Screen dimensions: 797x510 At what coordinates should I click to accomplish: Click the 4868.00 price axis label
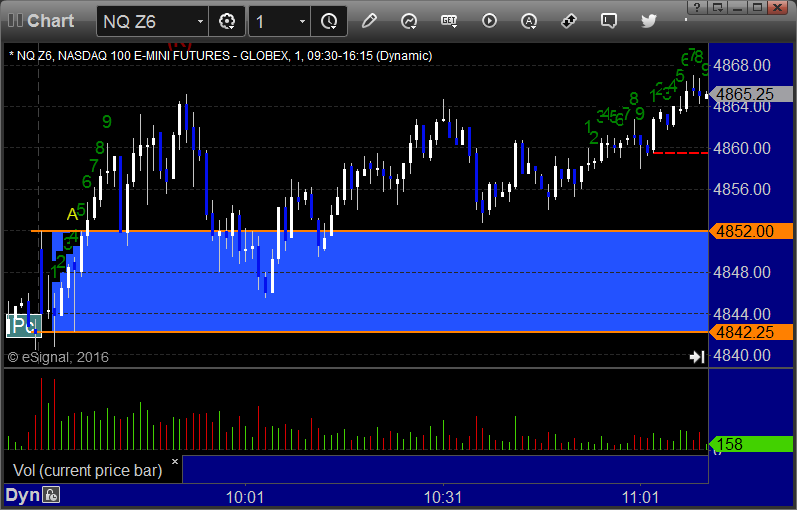pos(742,65)
